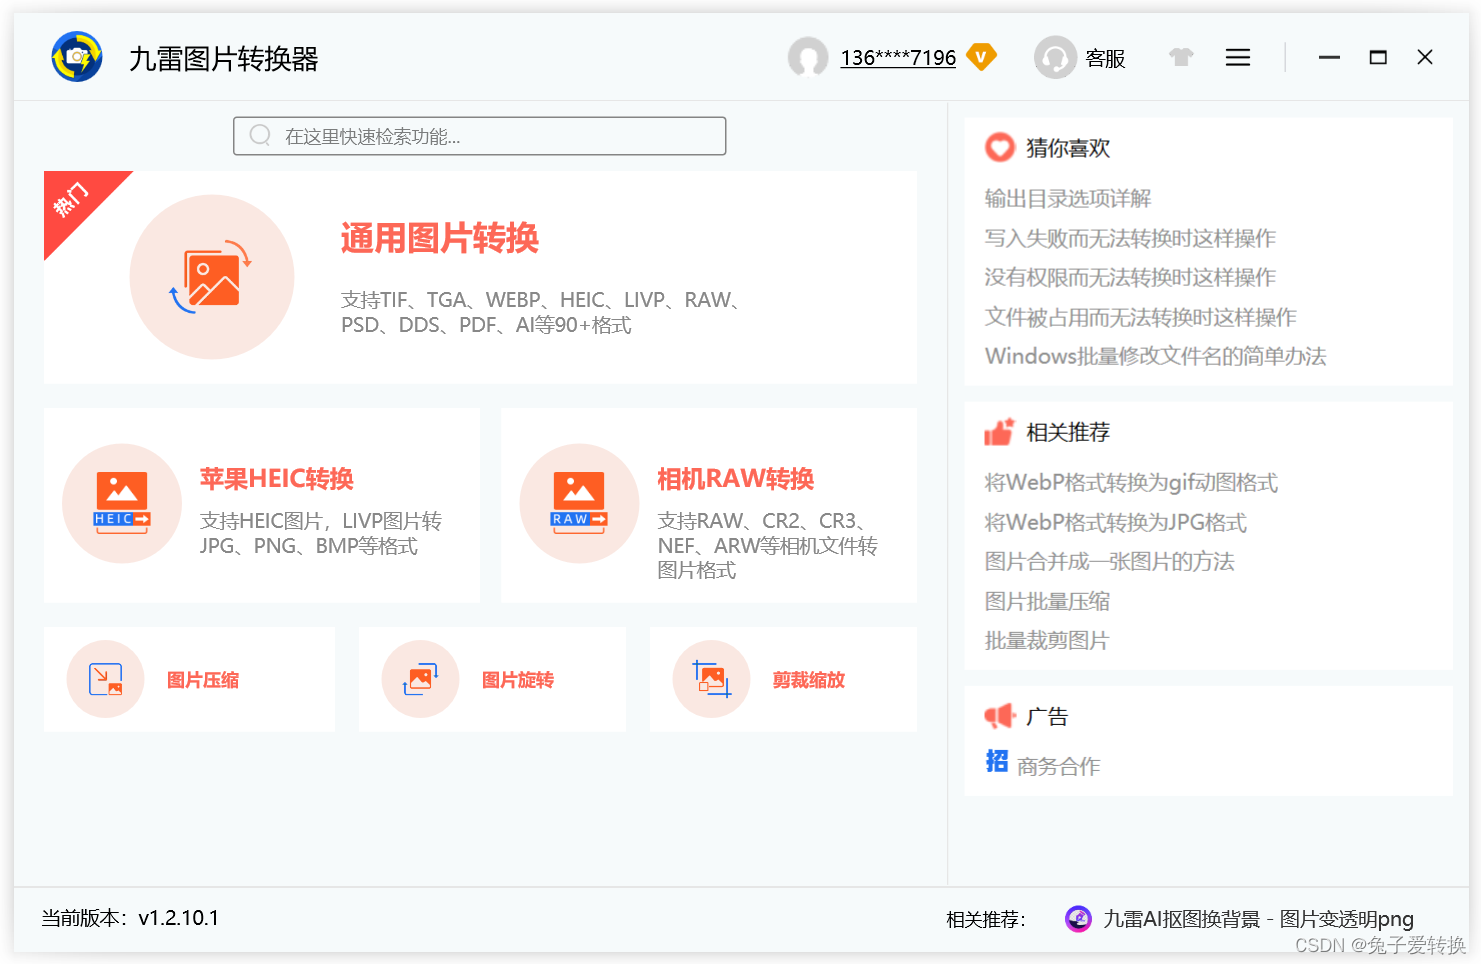Click account number 136****7196
This screenshot has width=1481, height=964.
coord(897,57)
